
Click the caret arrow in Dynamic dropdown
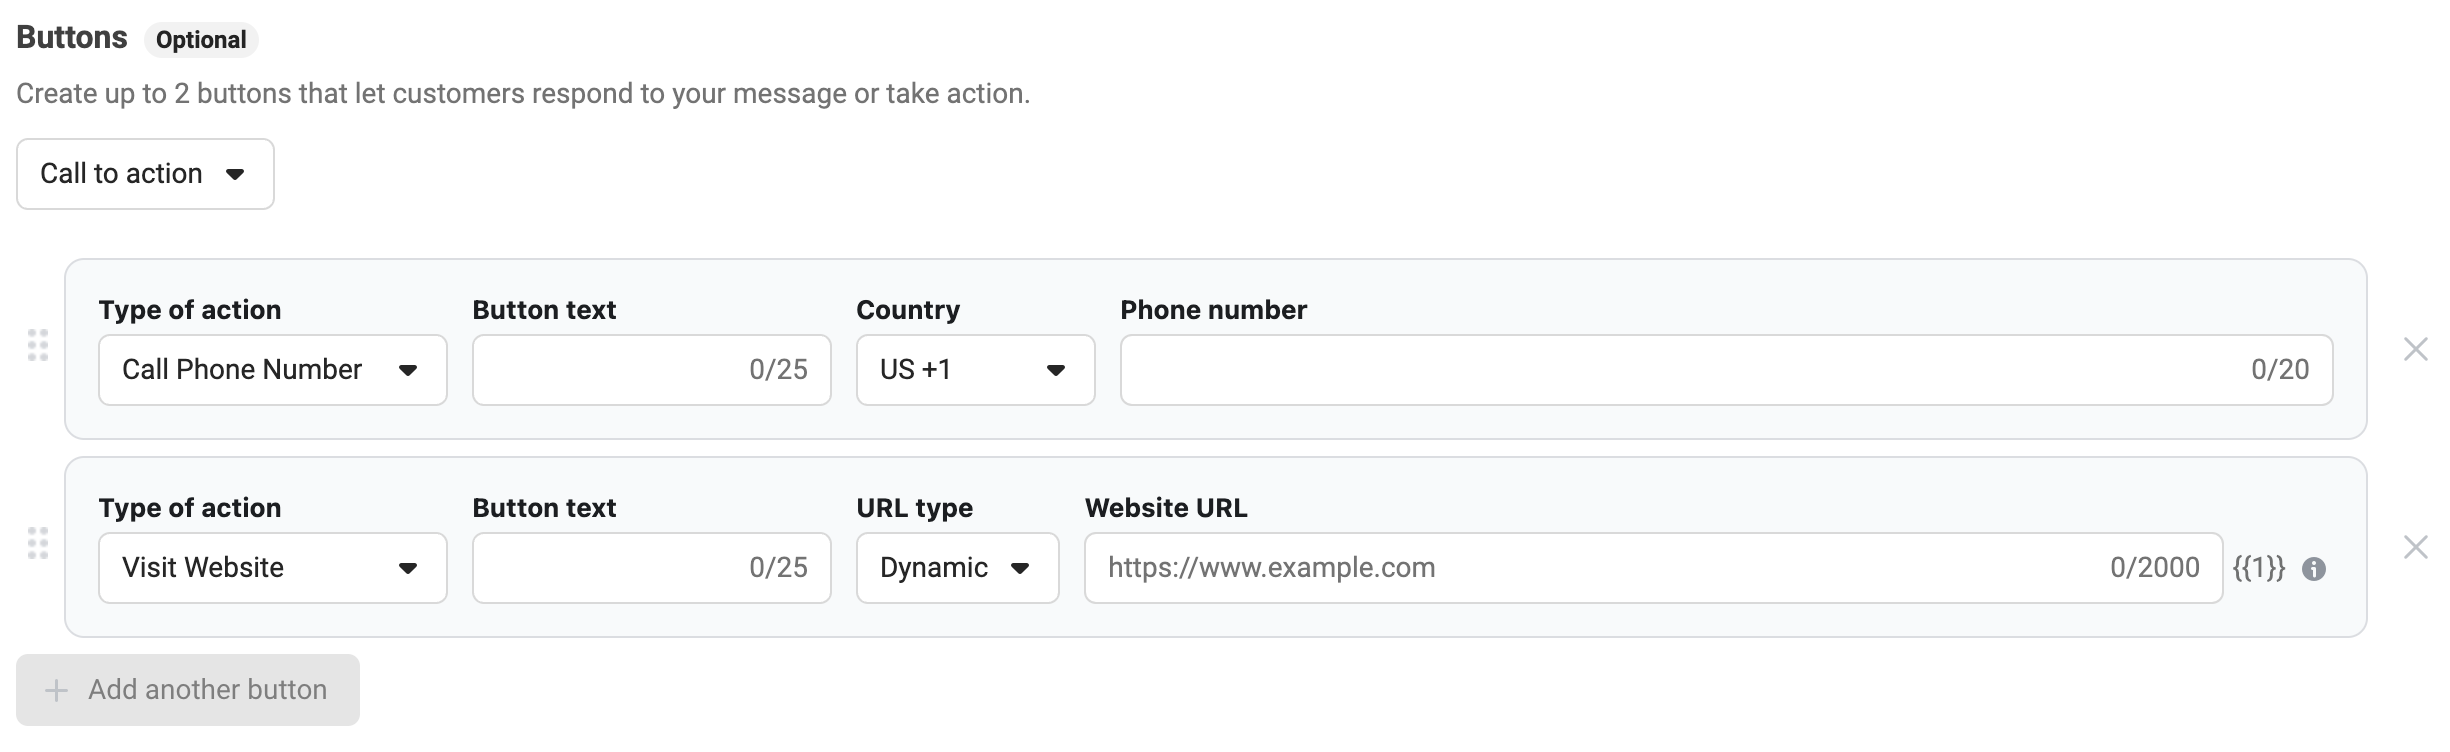click(1020, 569)
